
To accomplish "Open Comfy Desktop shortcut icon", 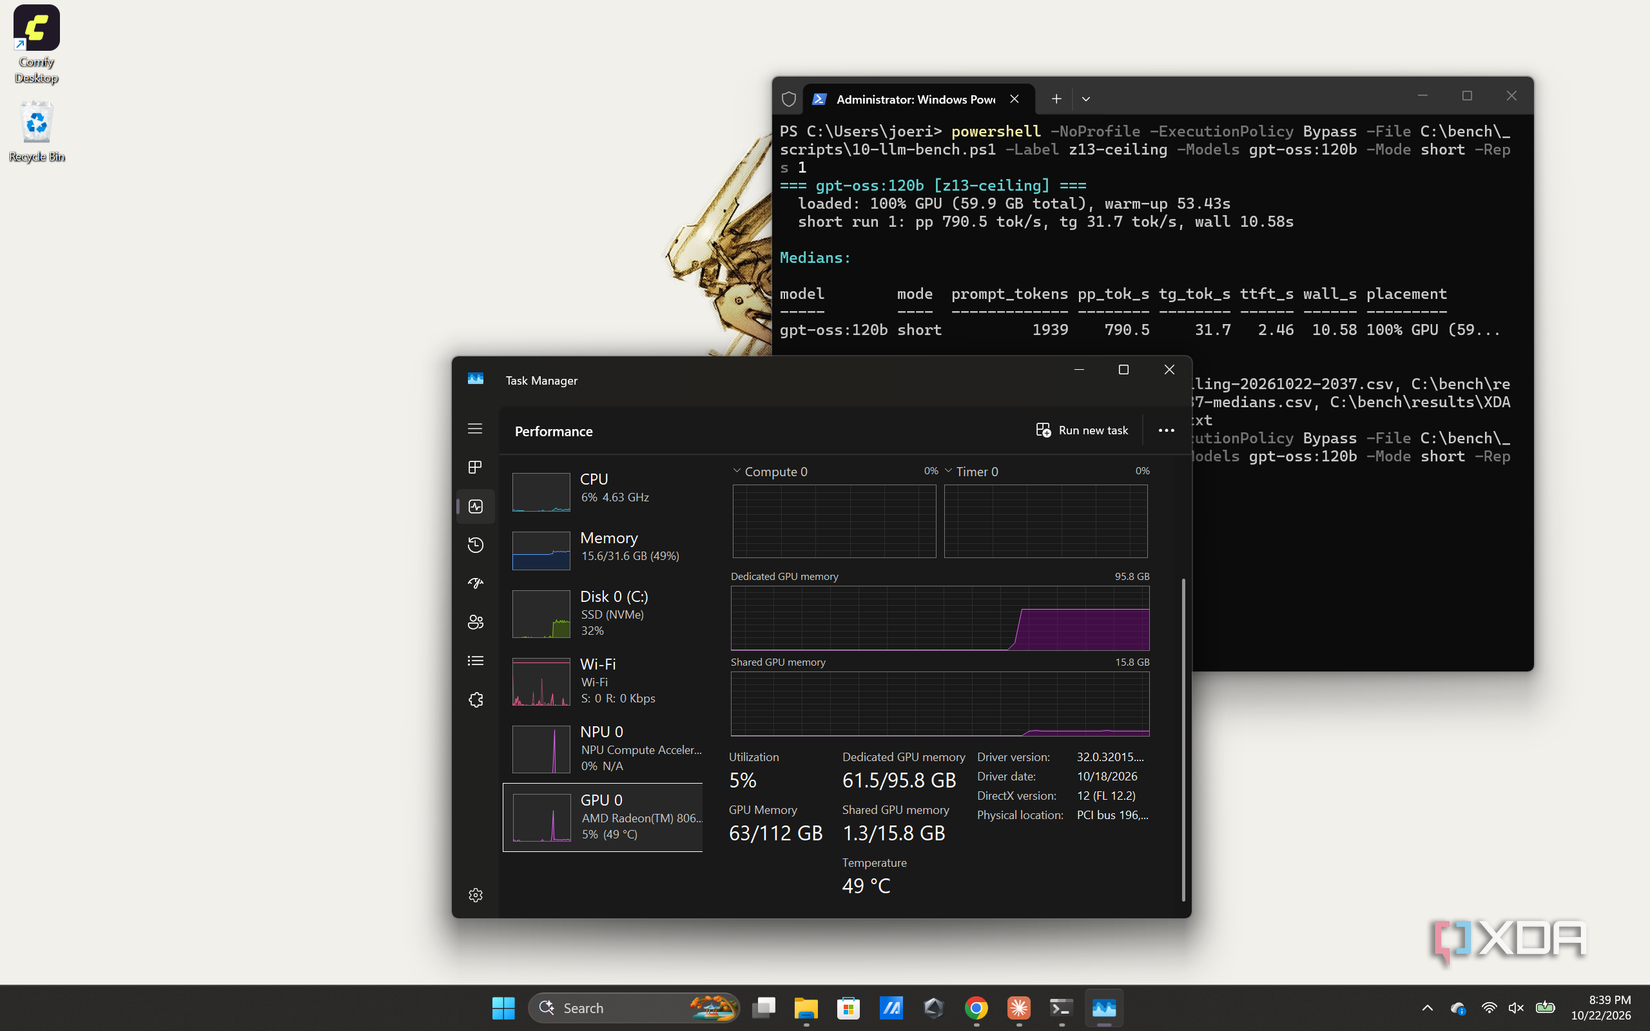I will (37, 45).
